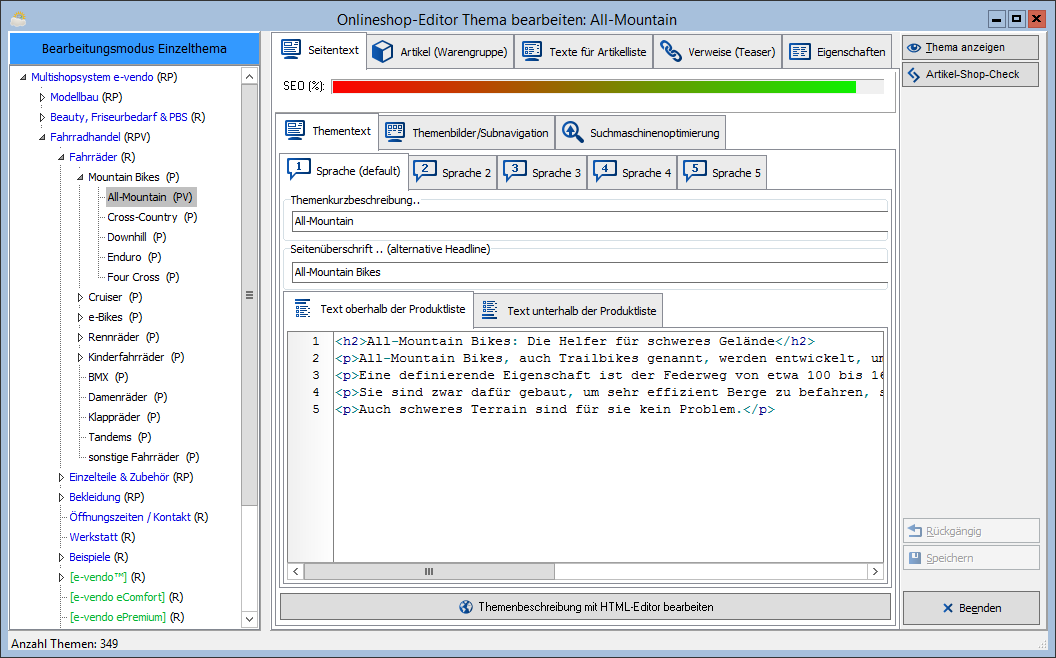Click line 5 of the HTML editor
This screenshot has height=658, width=1056.
(x=554, y=409)
